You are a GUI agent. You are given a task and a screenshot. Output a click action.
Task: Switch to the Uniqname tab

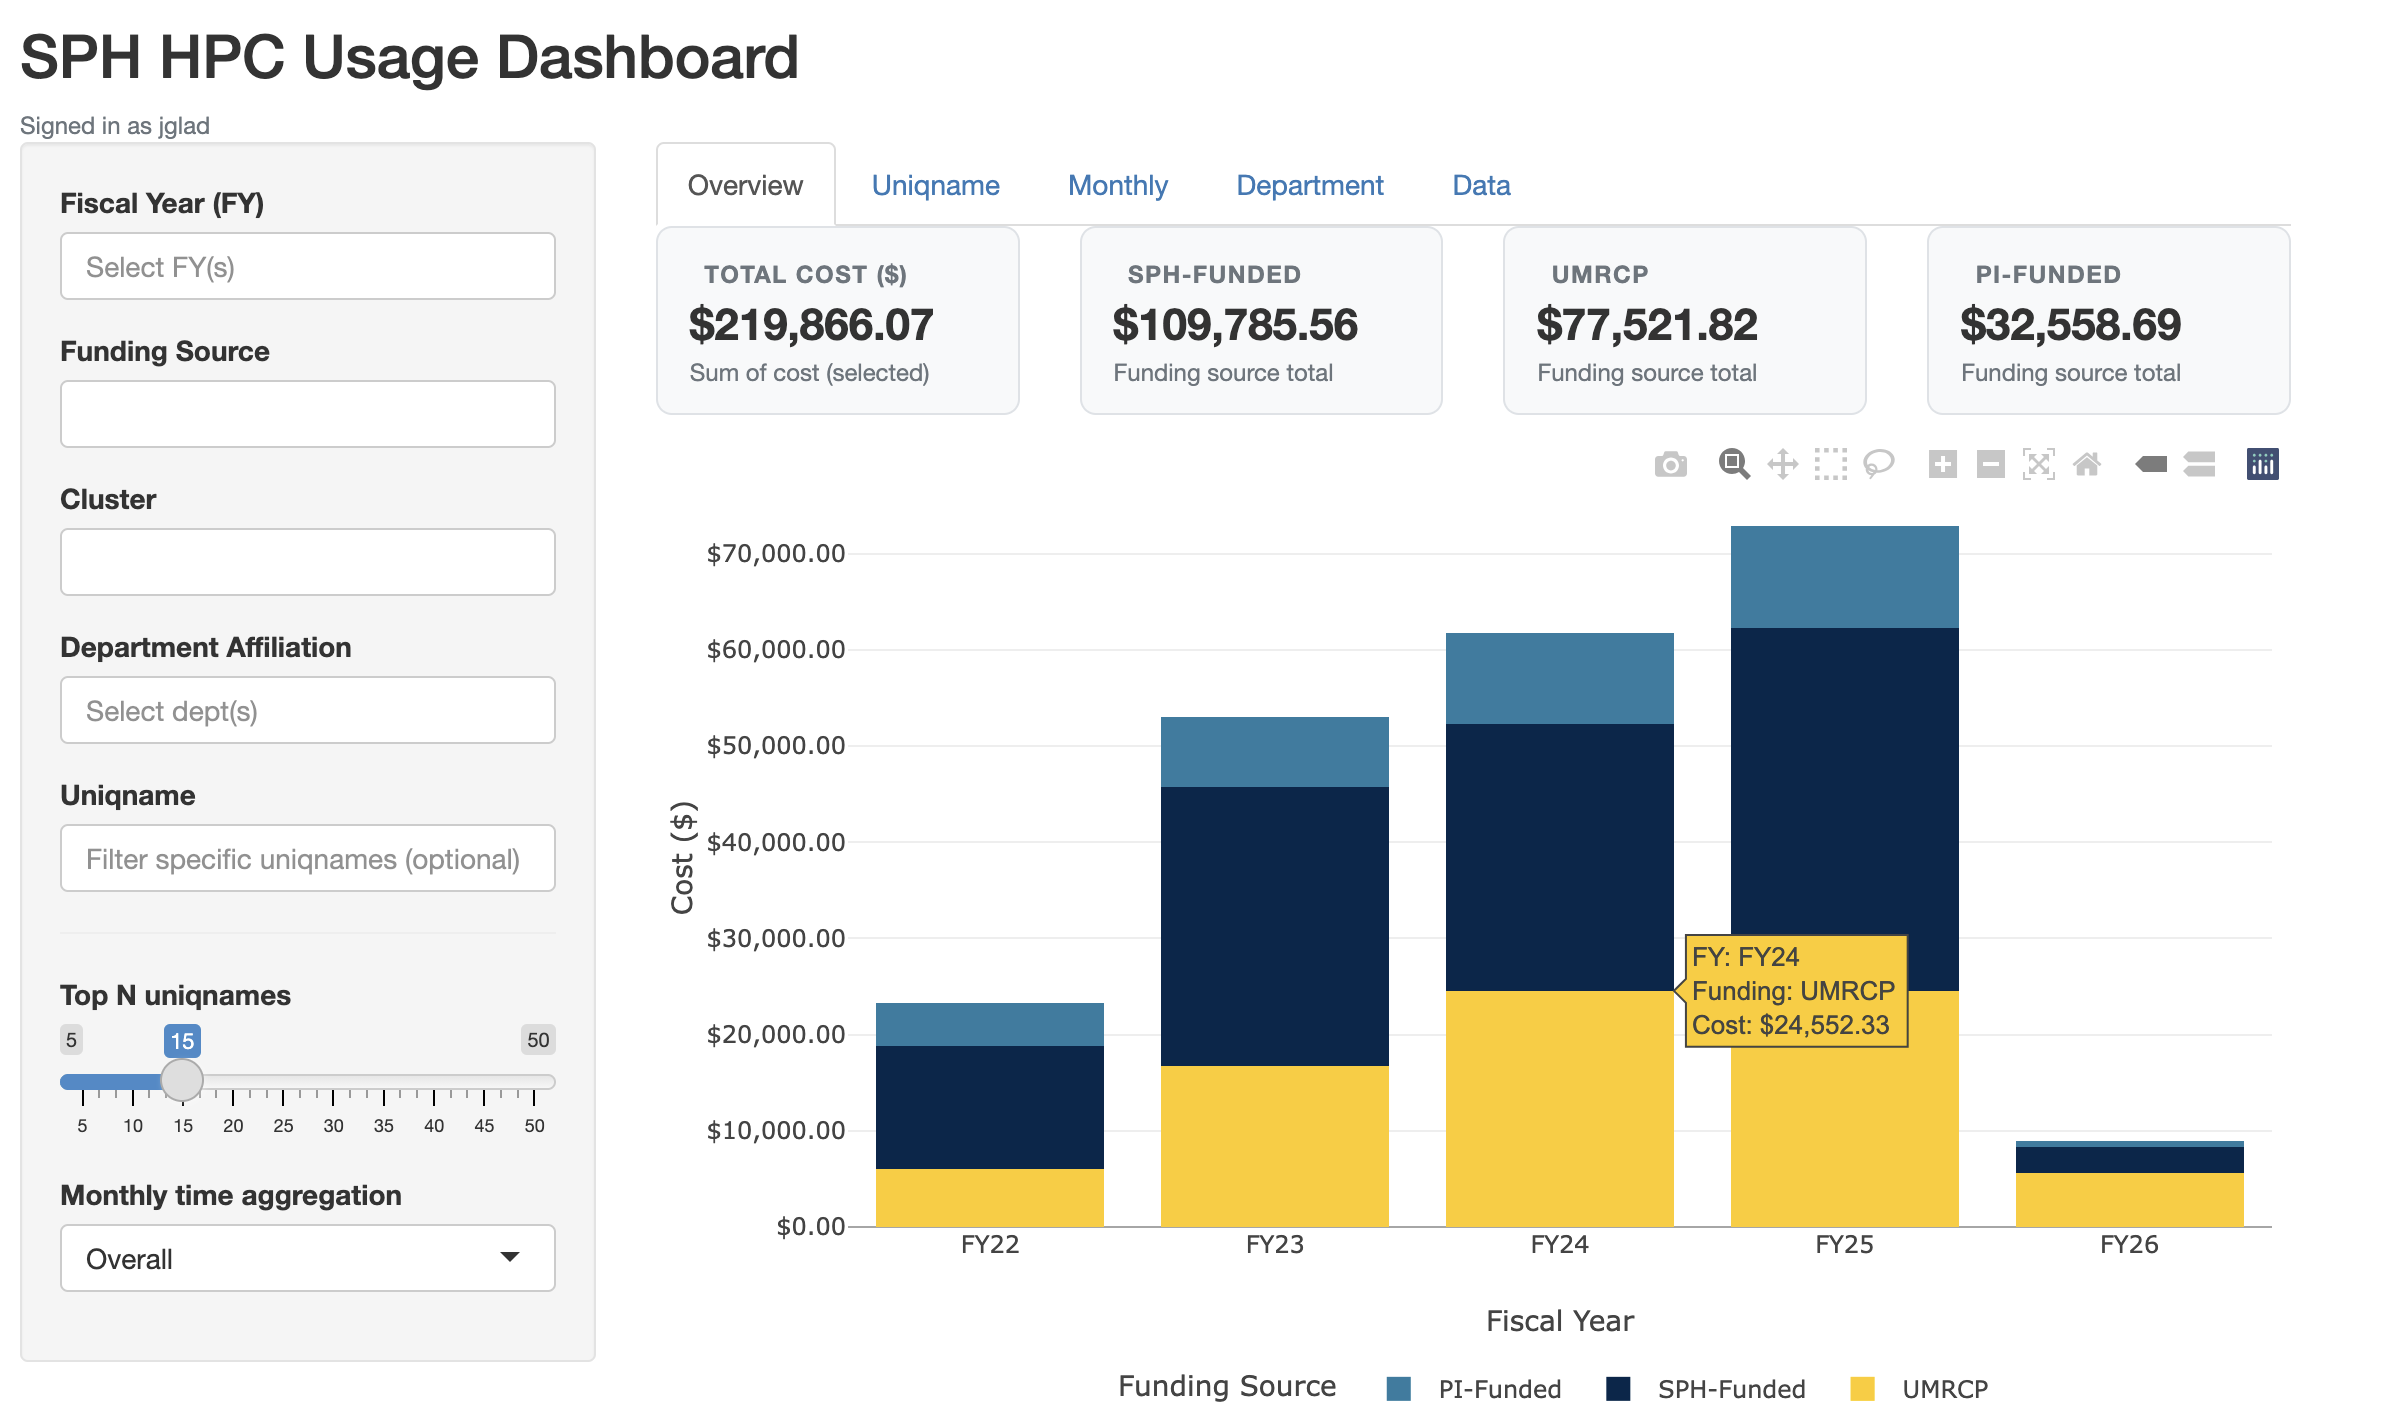pos(934,185)
